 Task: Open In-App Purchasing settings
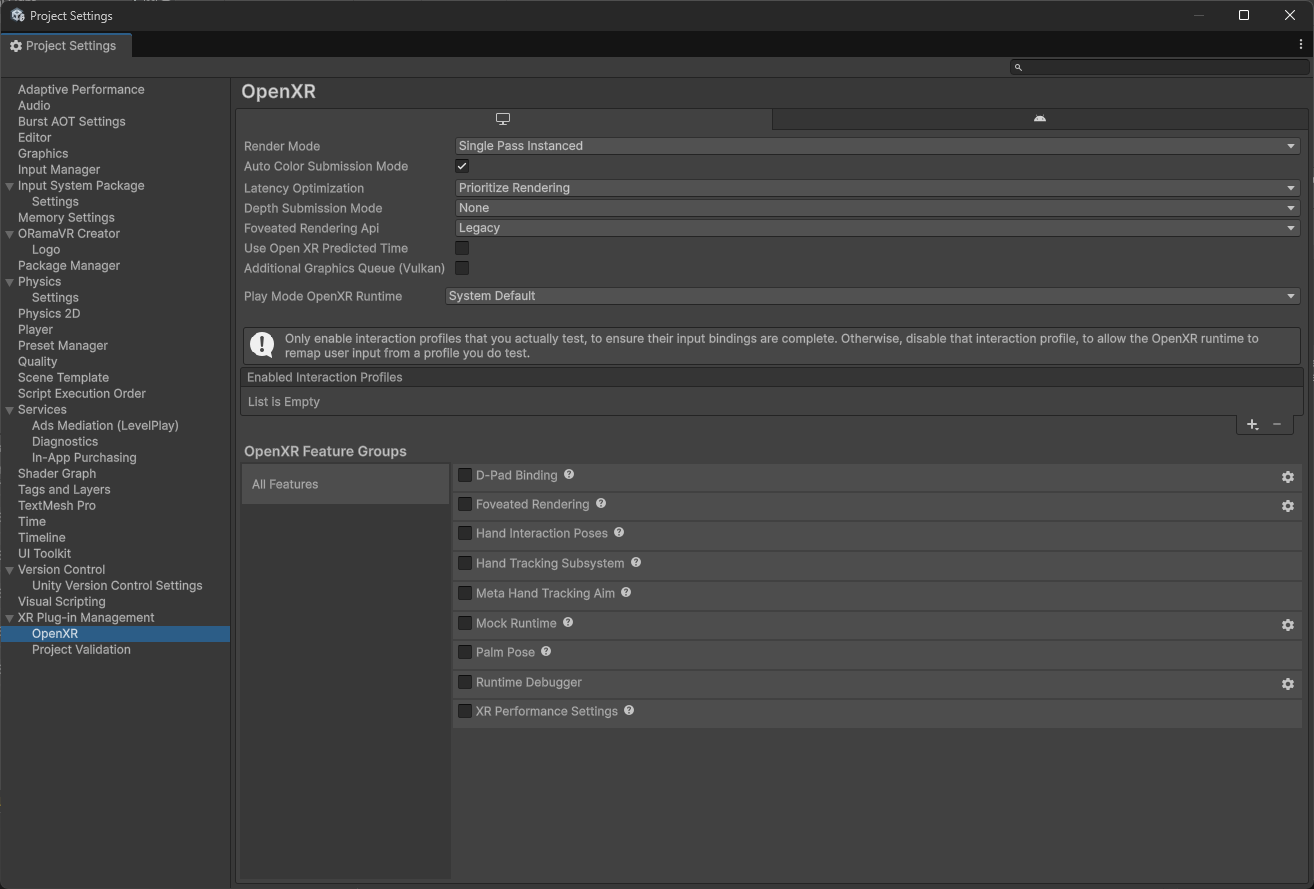click(84, 458)
